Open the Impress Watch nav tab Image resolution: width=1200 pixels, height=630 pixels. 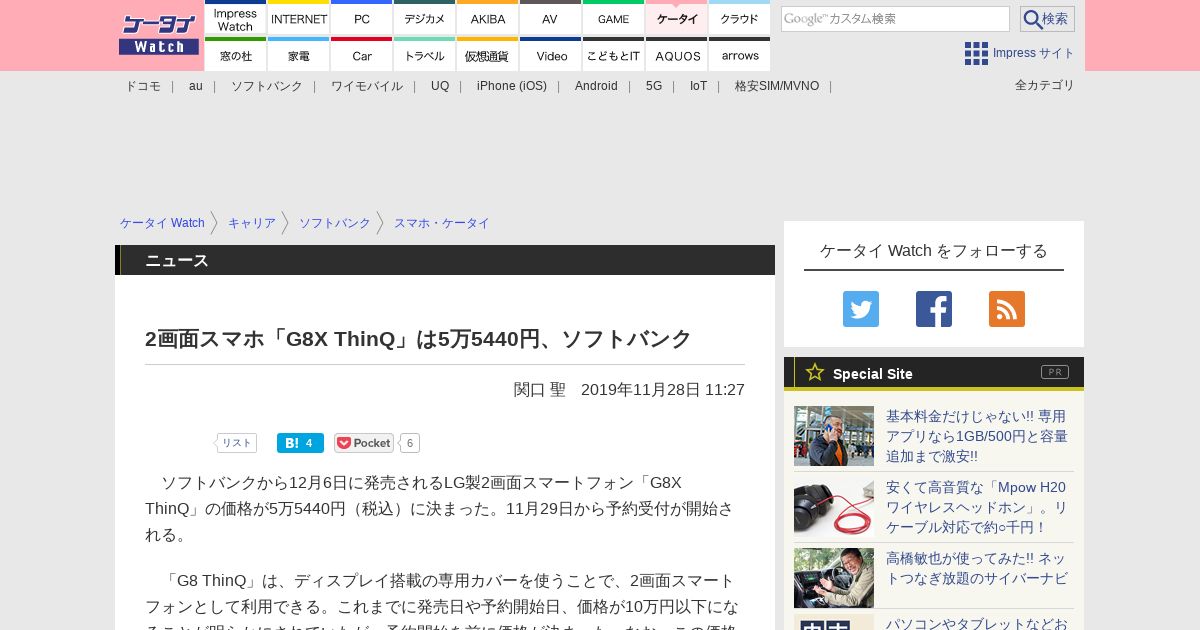(x=236, y=19)
